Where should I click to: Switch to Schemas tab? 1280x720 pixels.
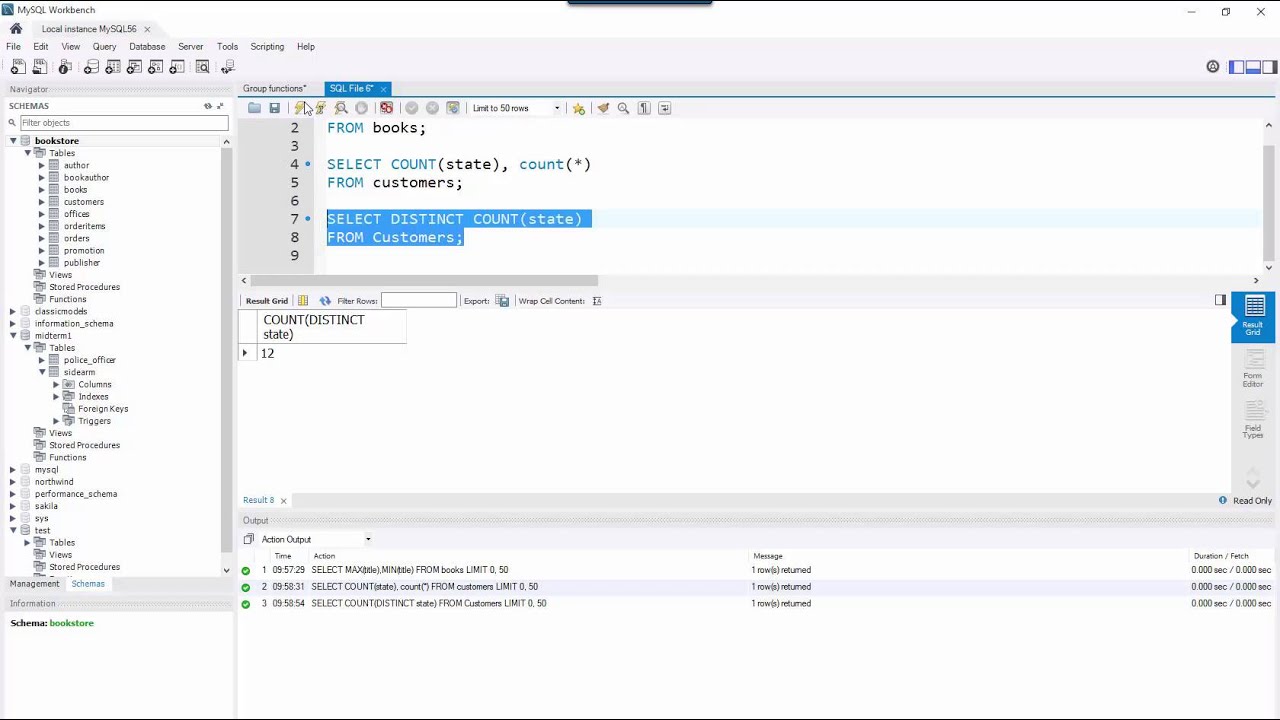point(88,584)
